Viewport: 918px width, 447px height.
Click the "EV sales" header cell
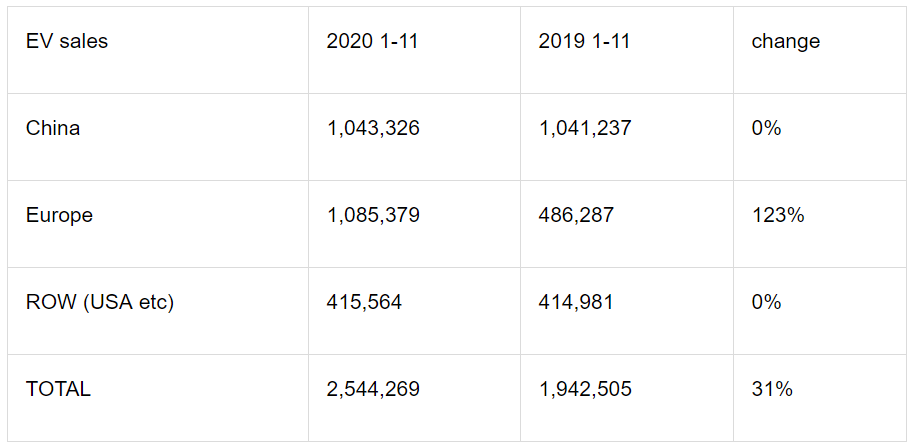67,41
